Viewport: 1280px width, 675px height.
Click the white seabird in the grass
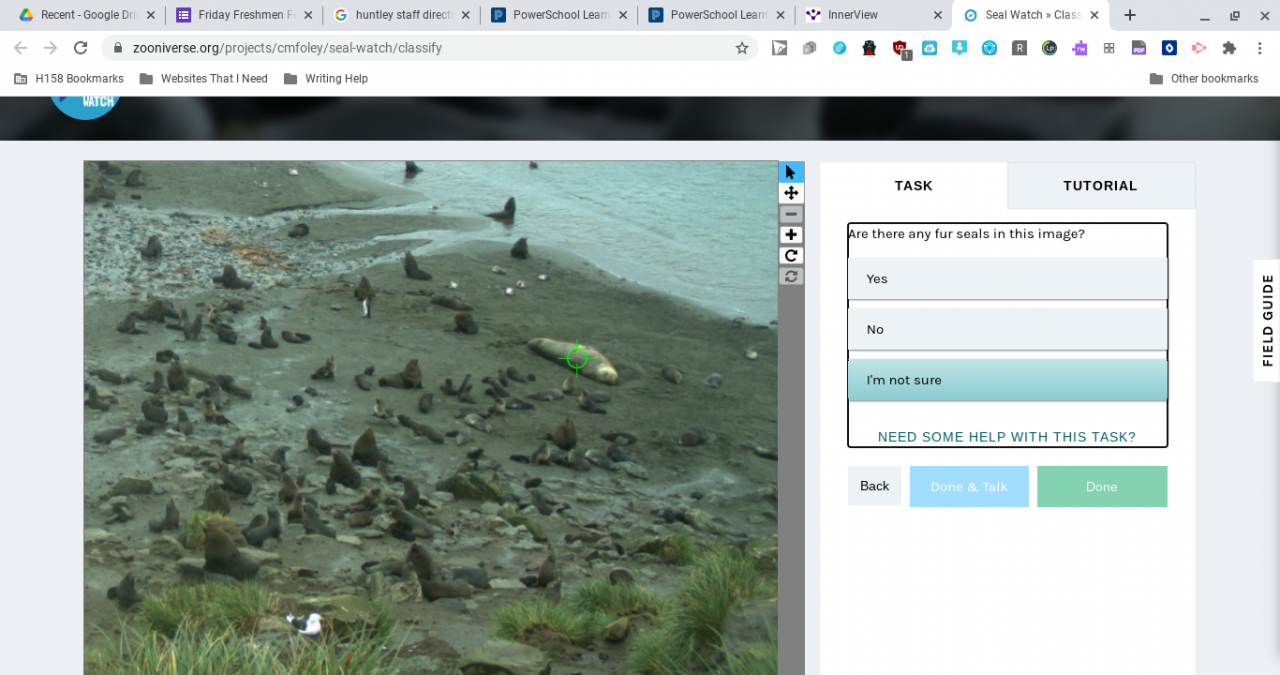point(304,623)
